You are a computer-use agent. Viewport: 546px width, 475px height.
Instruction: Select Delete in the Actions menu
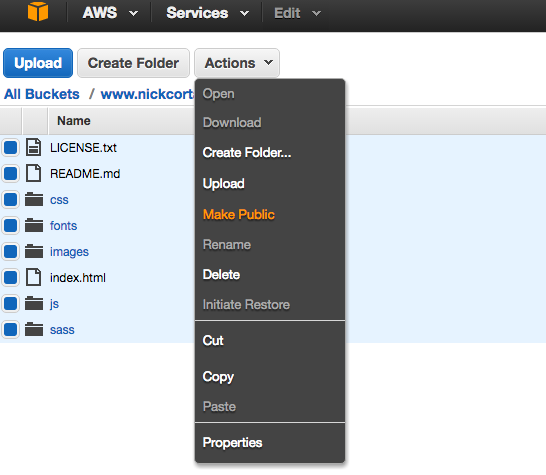221,275
